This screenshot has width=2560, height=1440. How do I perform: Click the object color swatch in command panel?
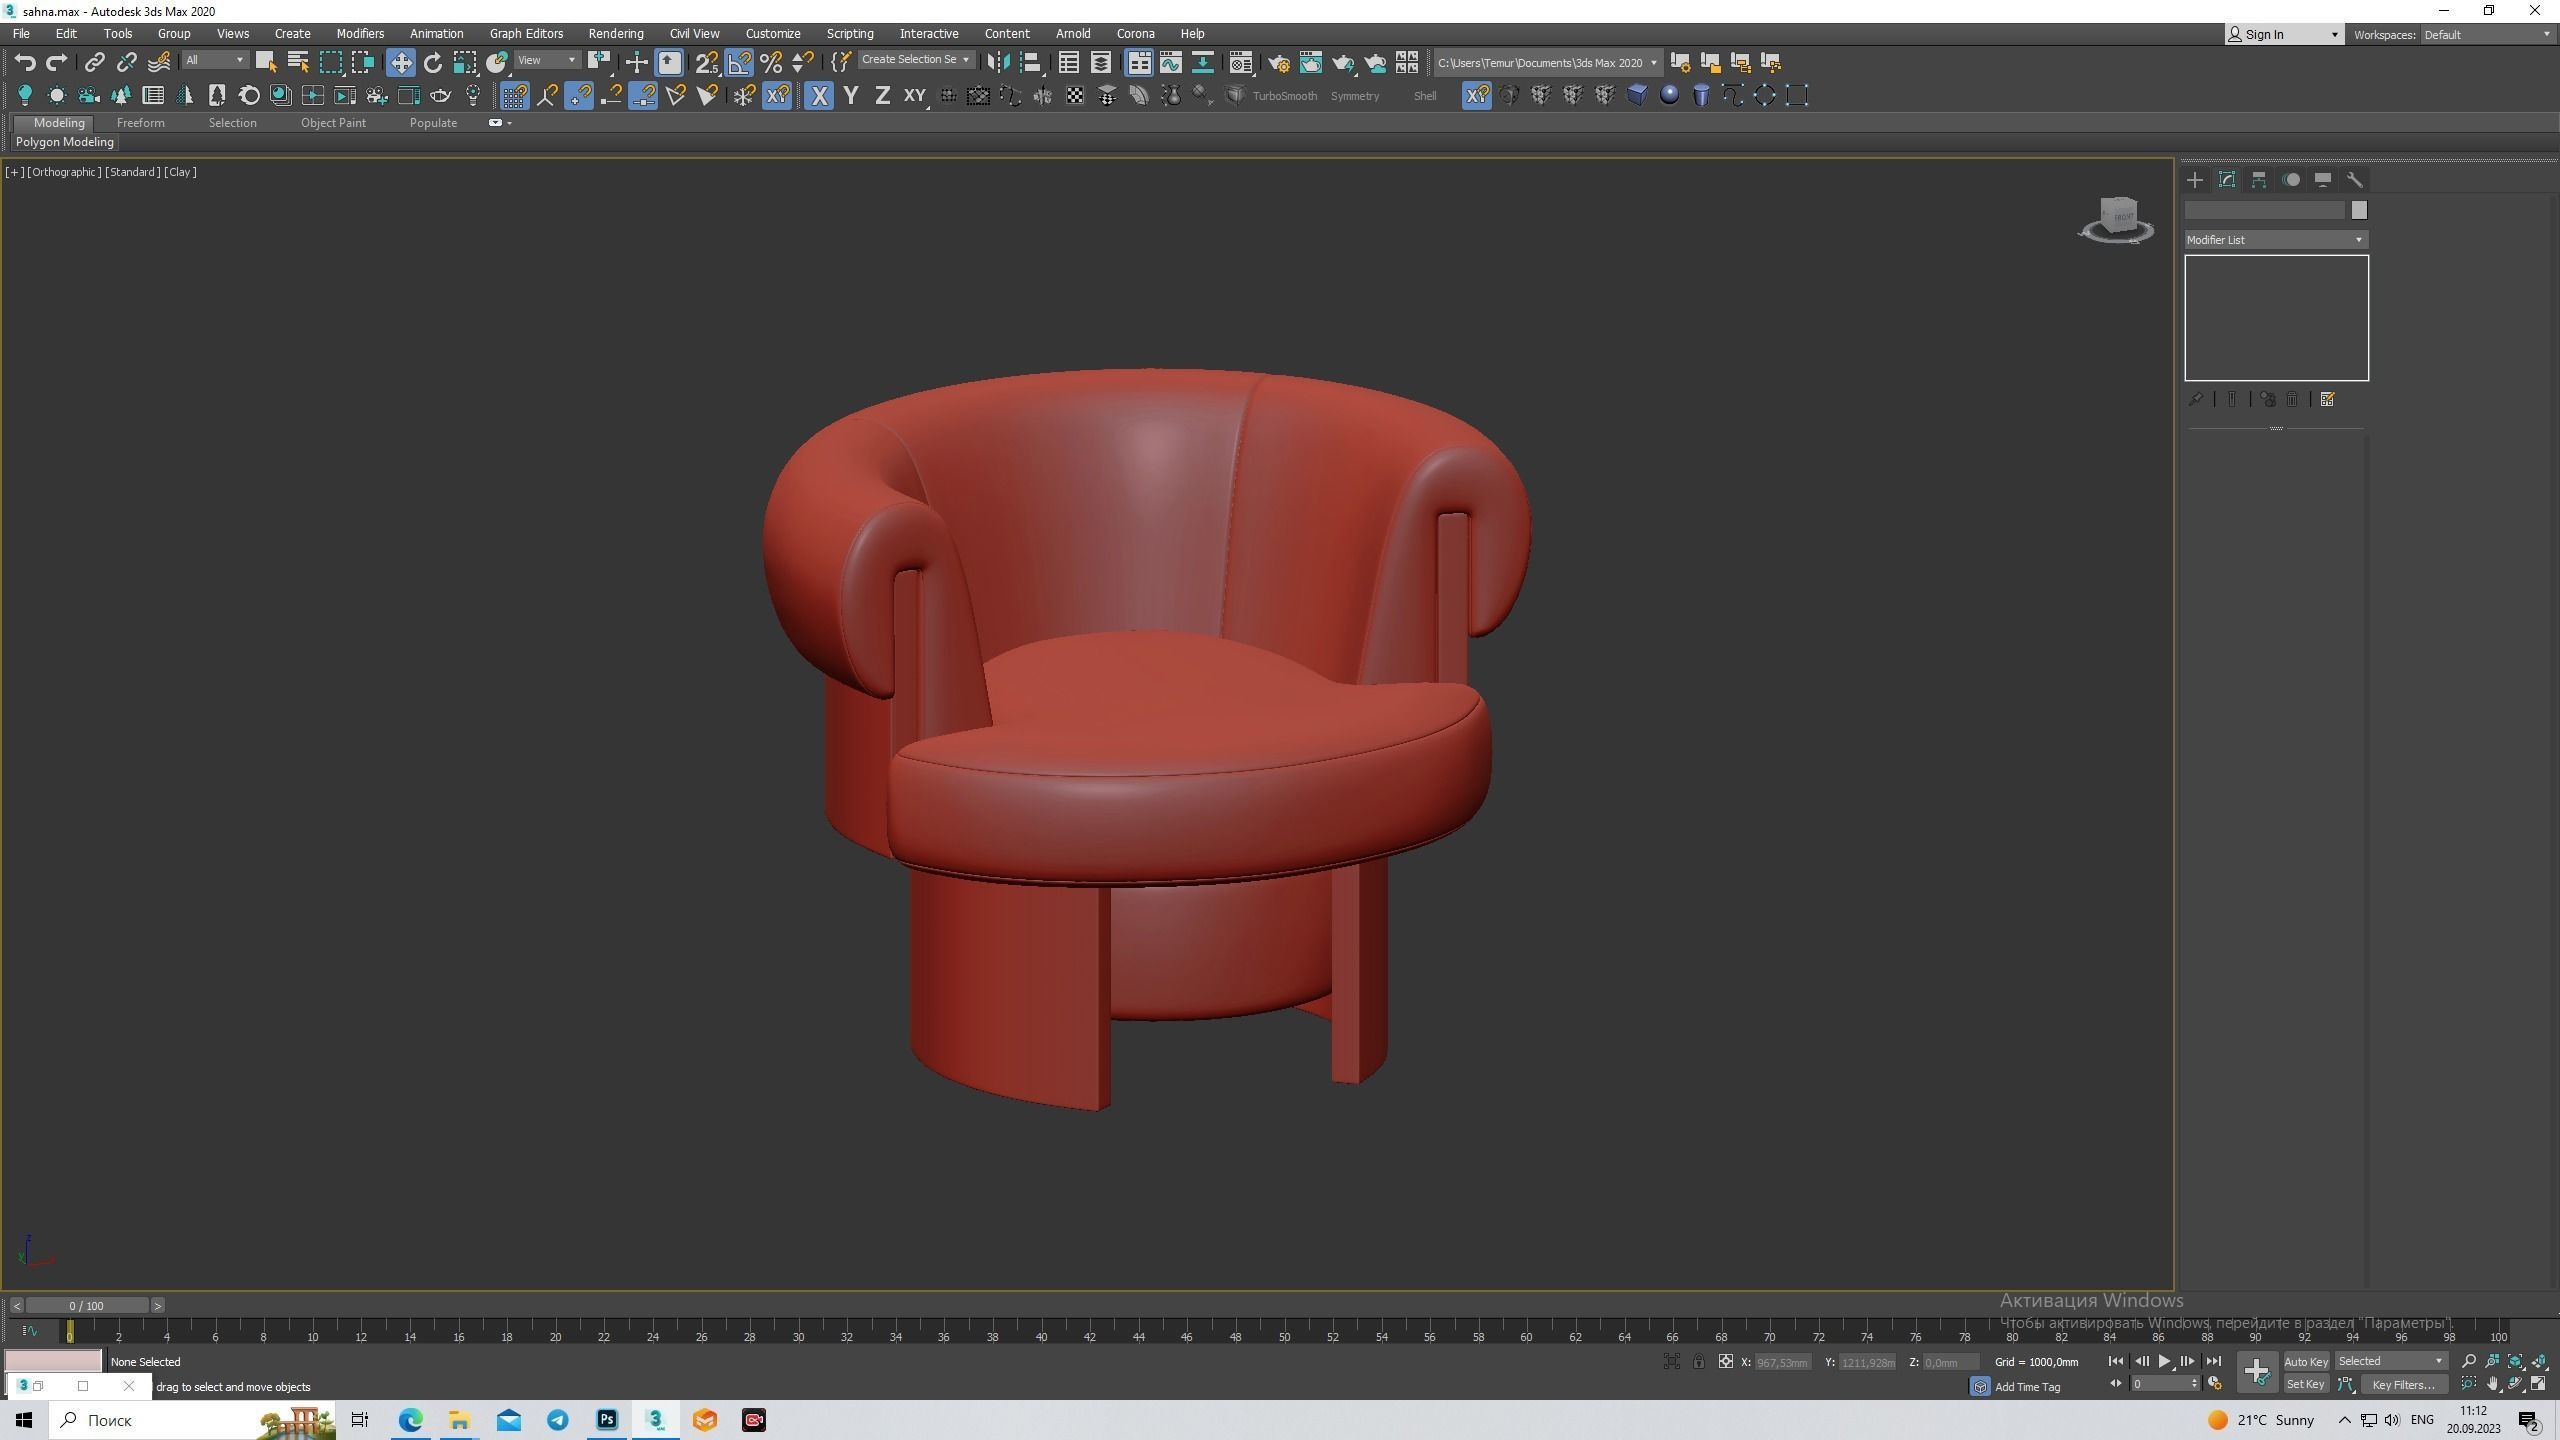pos(2359,210)
